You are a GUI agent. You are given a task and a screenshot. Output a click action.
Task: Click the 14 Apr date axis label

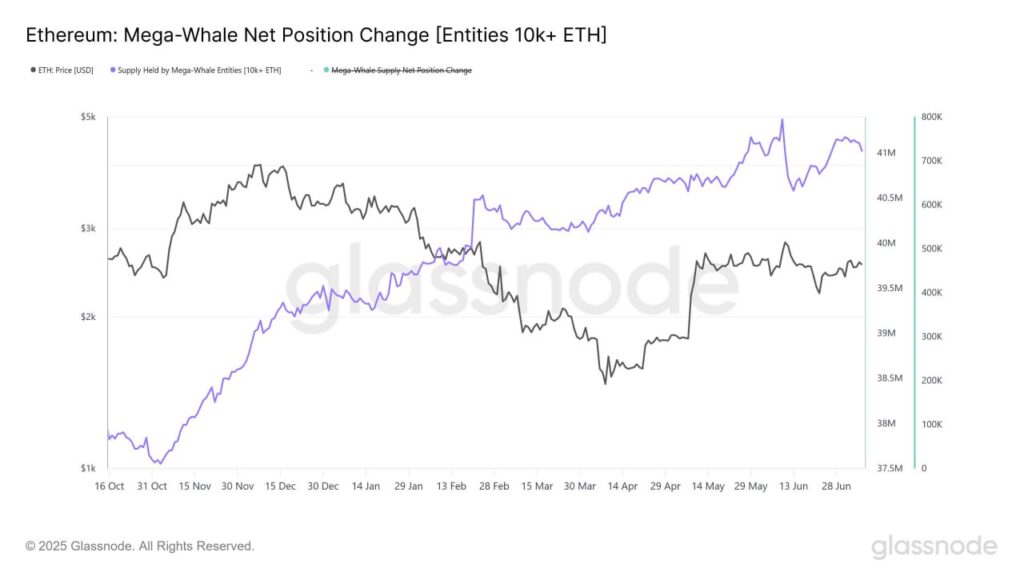(623, 486)
